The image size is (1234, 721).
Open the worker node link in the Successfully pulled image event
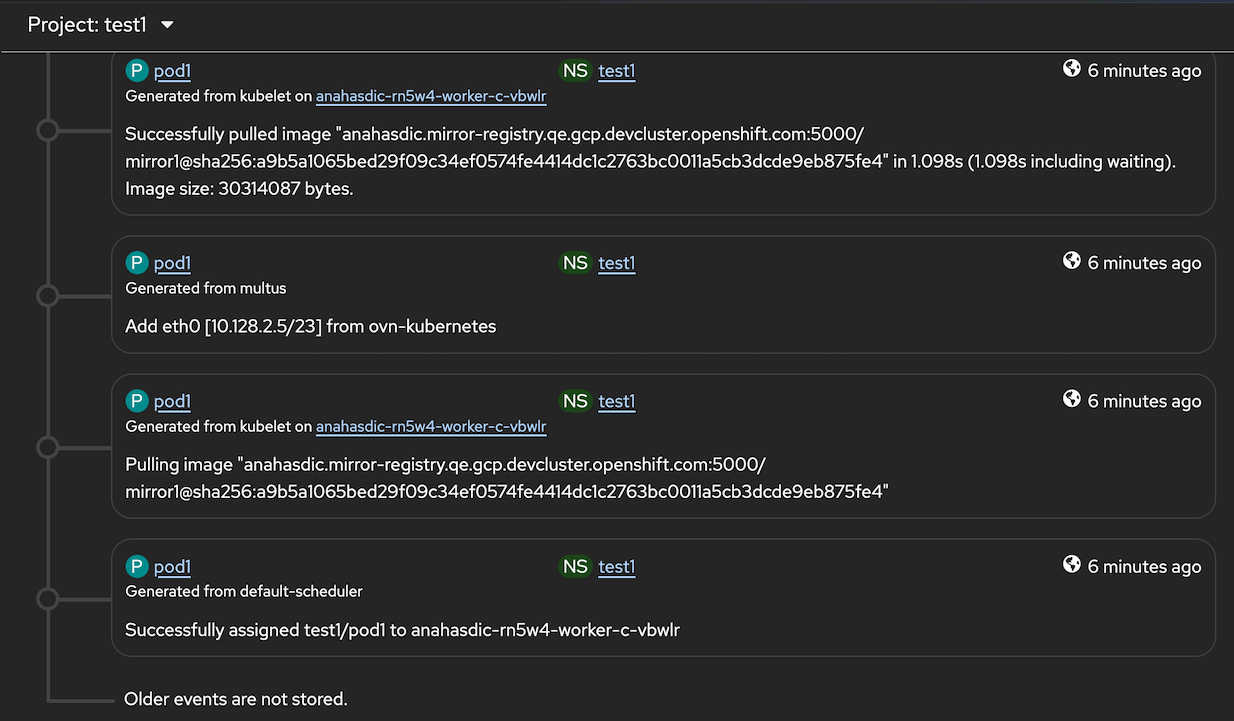(x=431, y=97)
